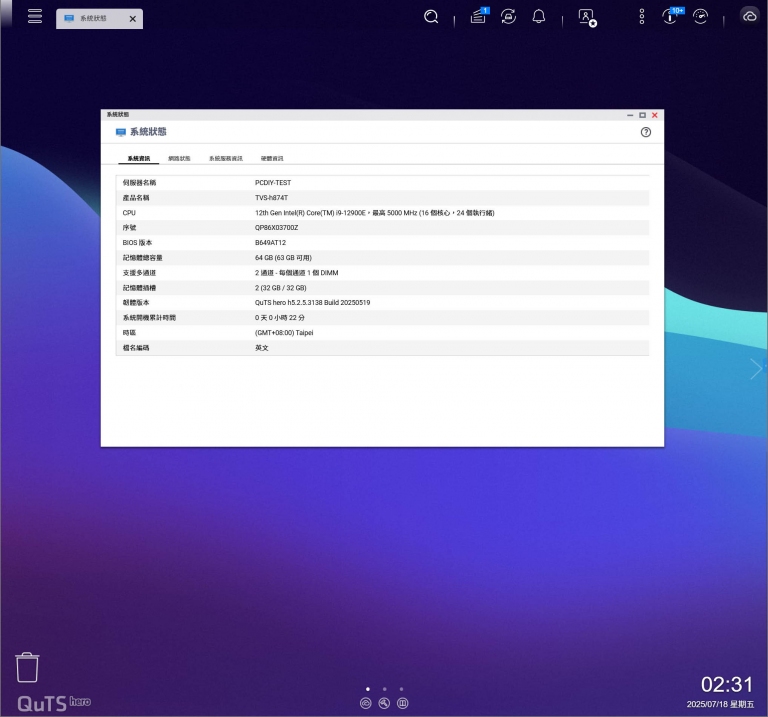Open the help question mark icon
768x717 pixels.
click(x=646, y=132)
